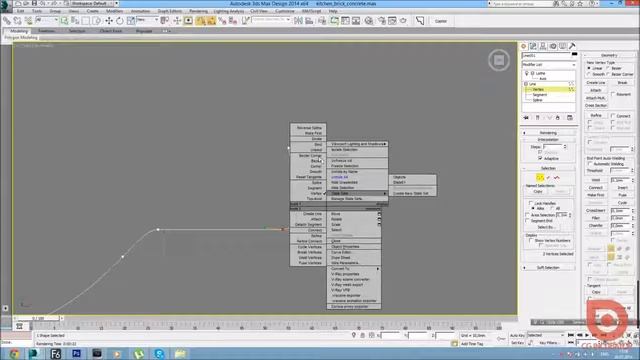Expand the Soft Selection rollout
This screenshot has height=360, width=640.
548,267
